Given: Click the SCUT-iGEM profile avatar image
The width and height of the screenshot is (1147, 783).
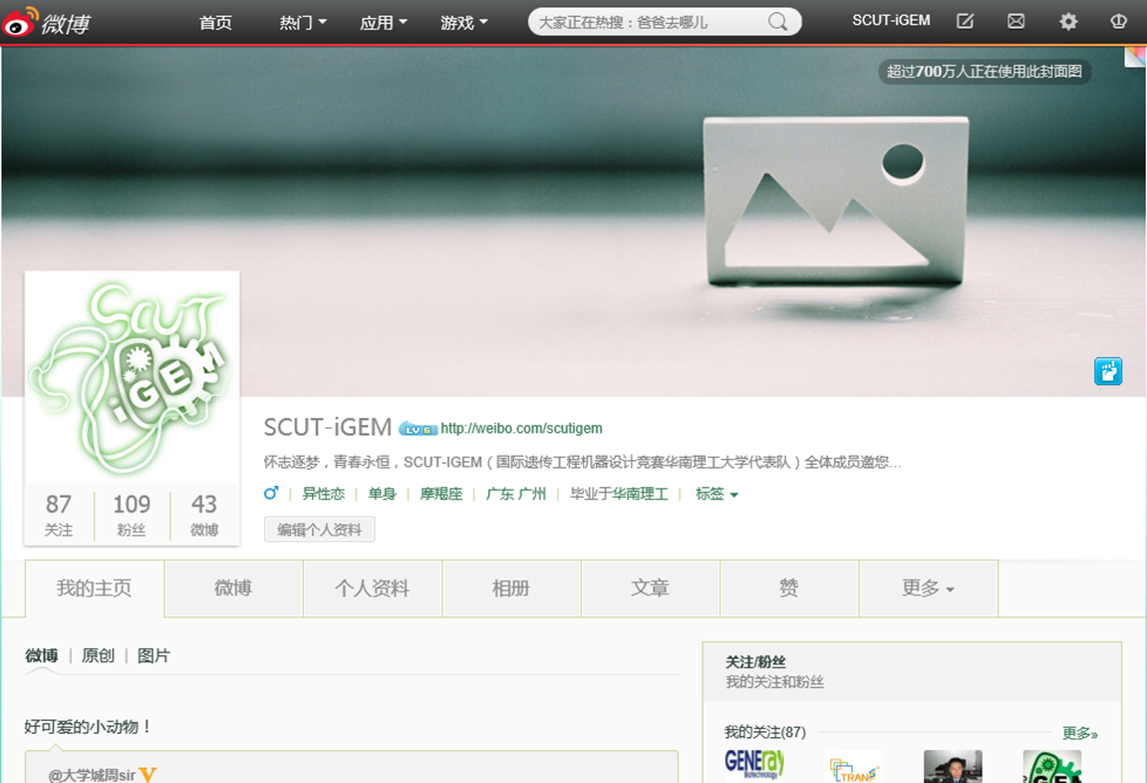Looking at the screenshot, I should pyautogui.click(x=132, y=378).
